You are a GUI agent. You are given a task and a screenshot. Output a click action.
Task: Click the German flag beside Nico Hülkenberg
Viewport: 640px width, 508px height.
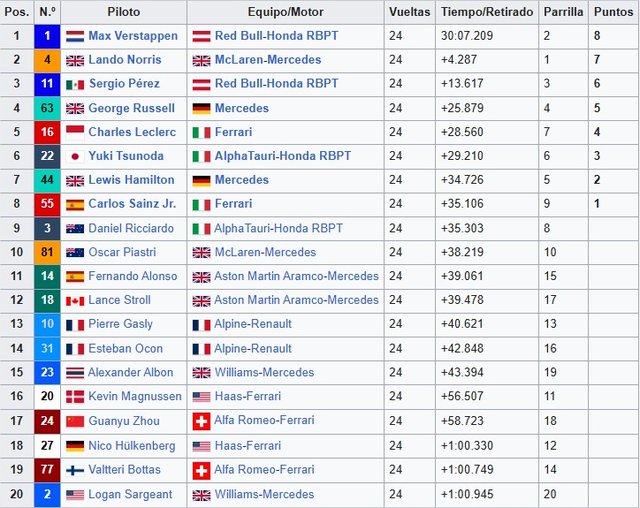[x=75, y=446]
